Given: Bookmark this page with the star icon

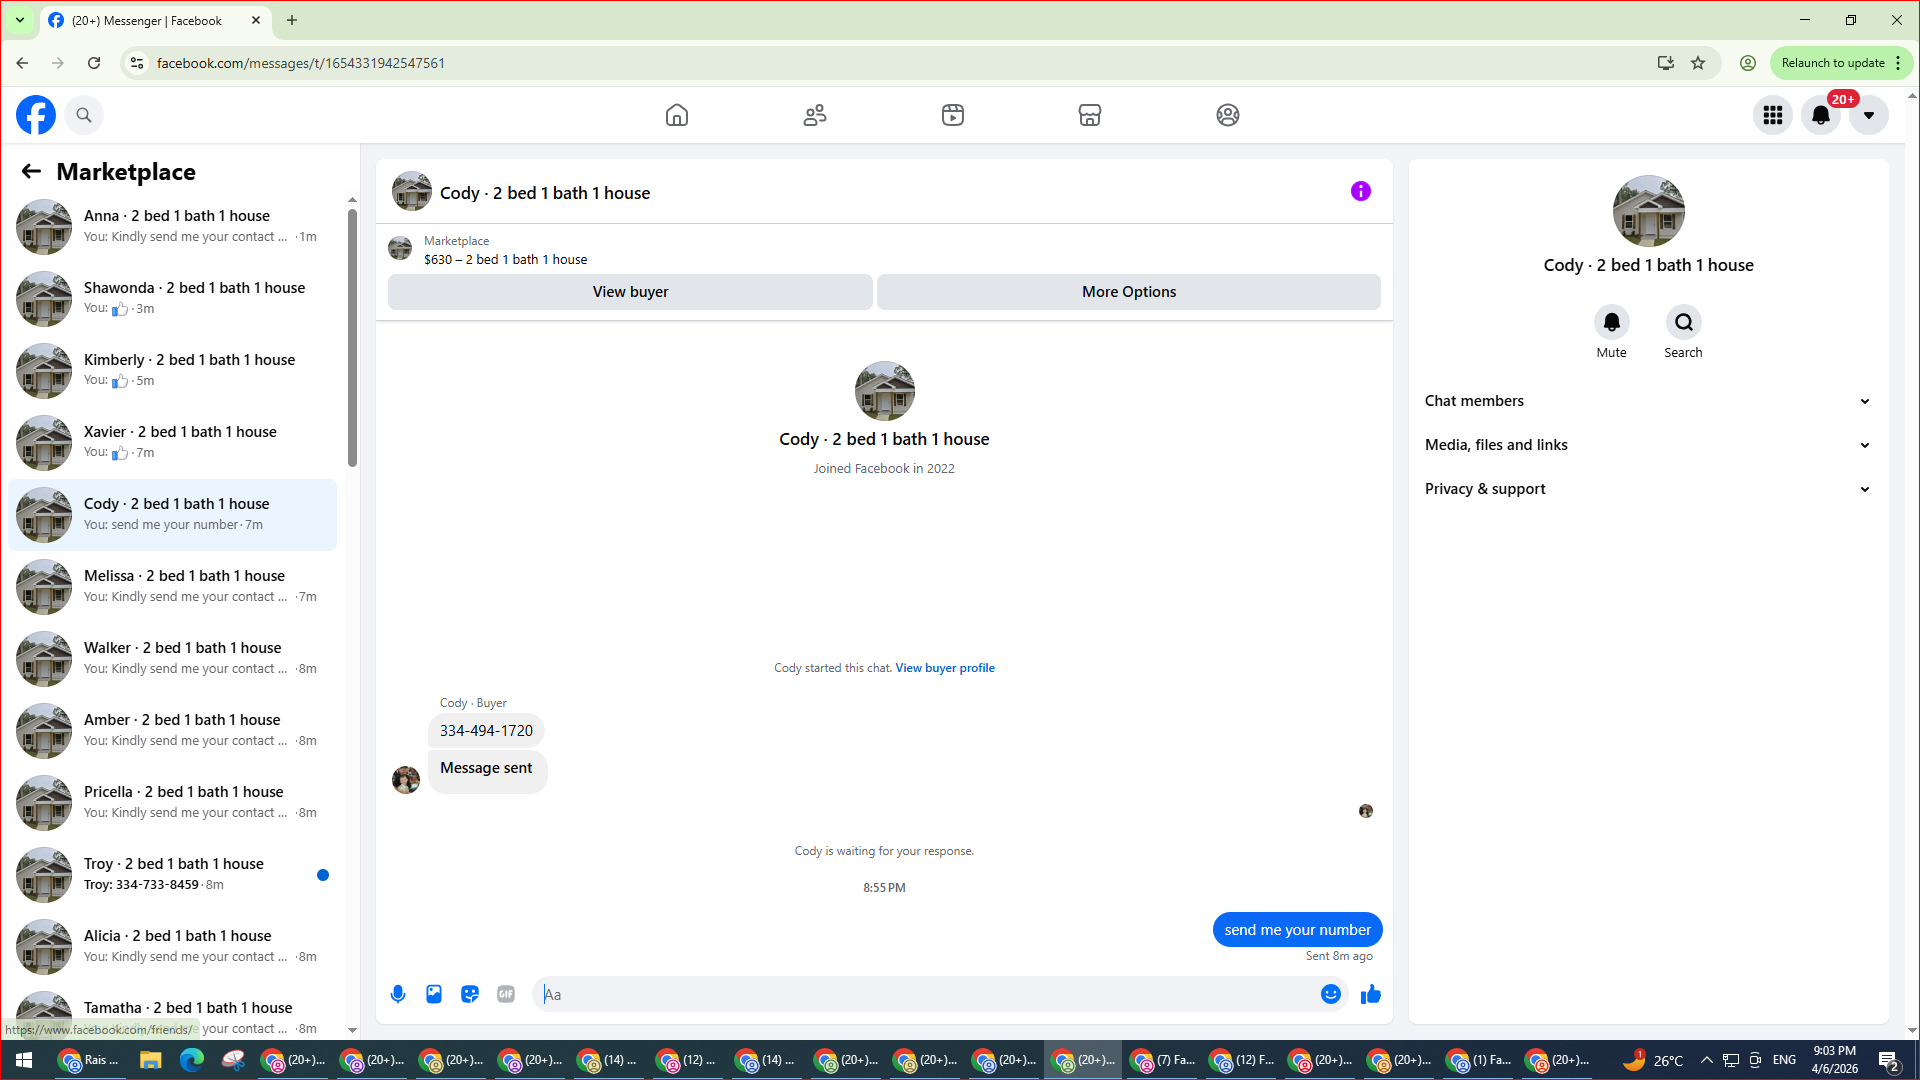Looking at the screenshot, I should click(1698, 63).
